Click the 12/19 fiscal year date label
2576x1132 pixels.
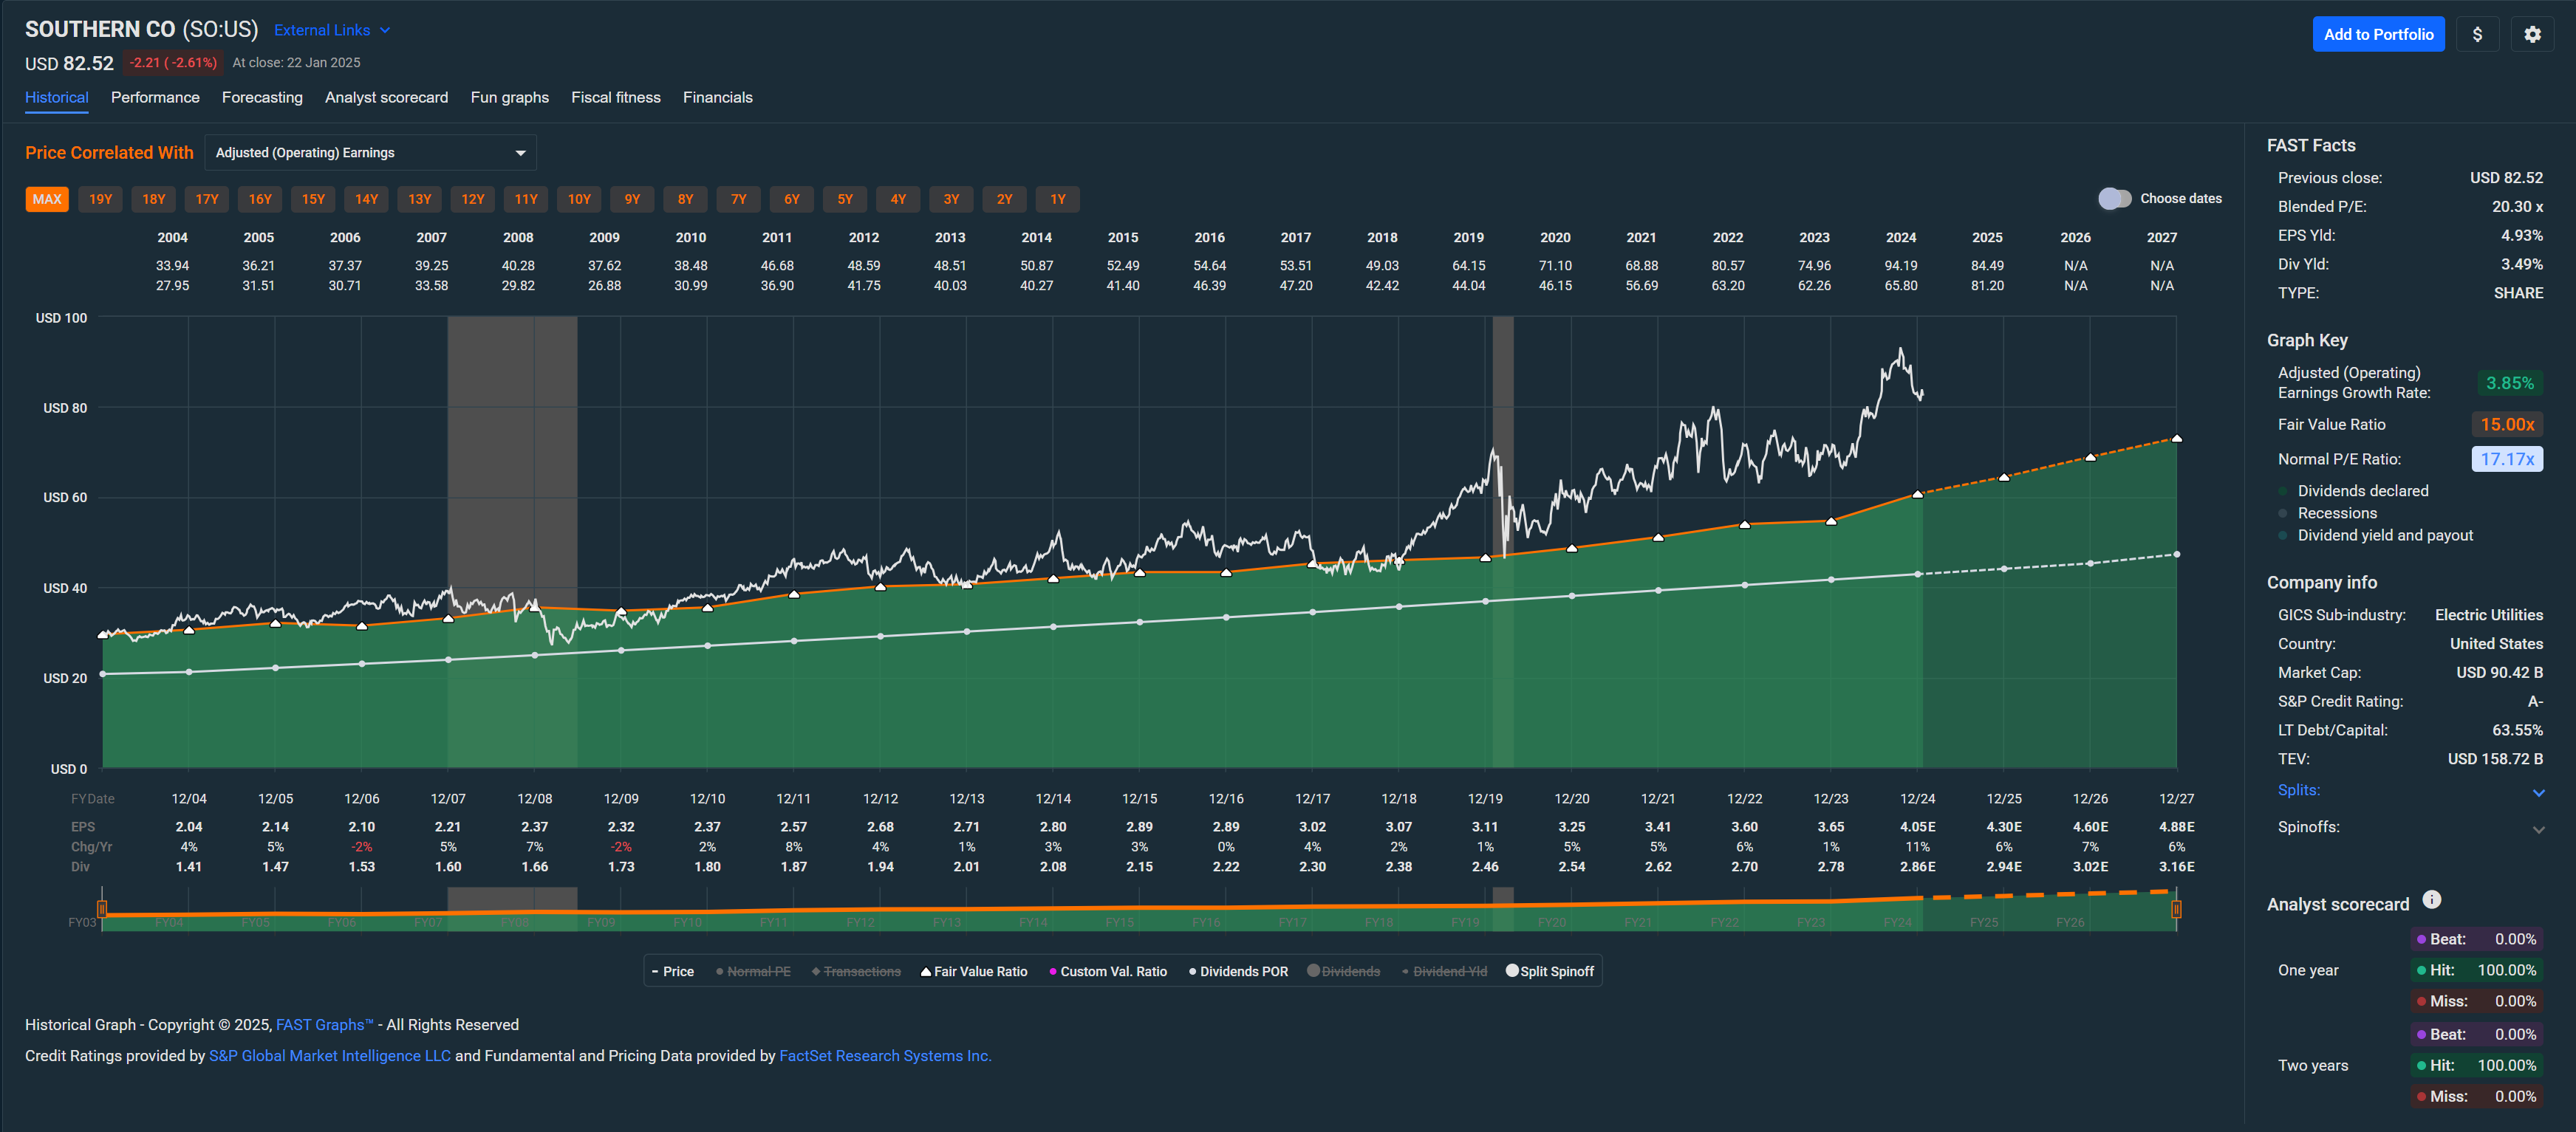point(1485,798)
